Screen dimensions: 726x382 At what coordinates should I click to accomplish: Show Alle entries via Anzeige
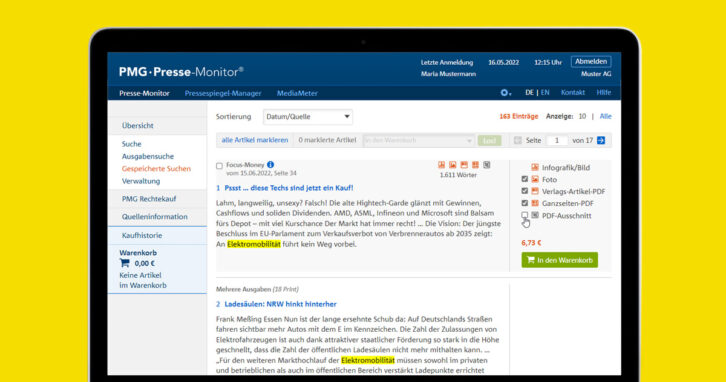coord(606,116)
